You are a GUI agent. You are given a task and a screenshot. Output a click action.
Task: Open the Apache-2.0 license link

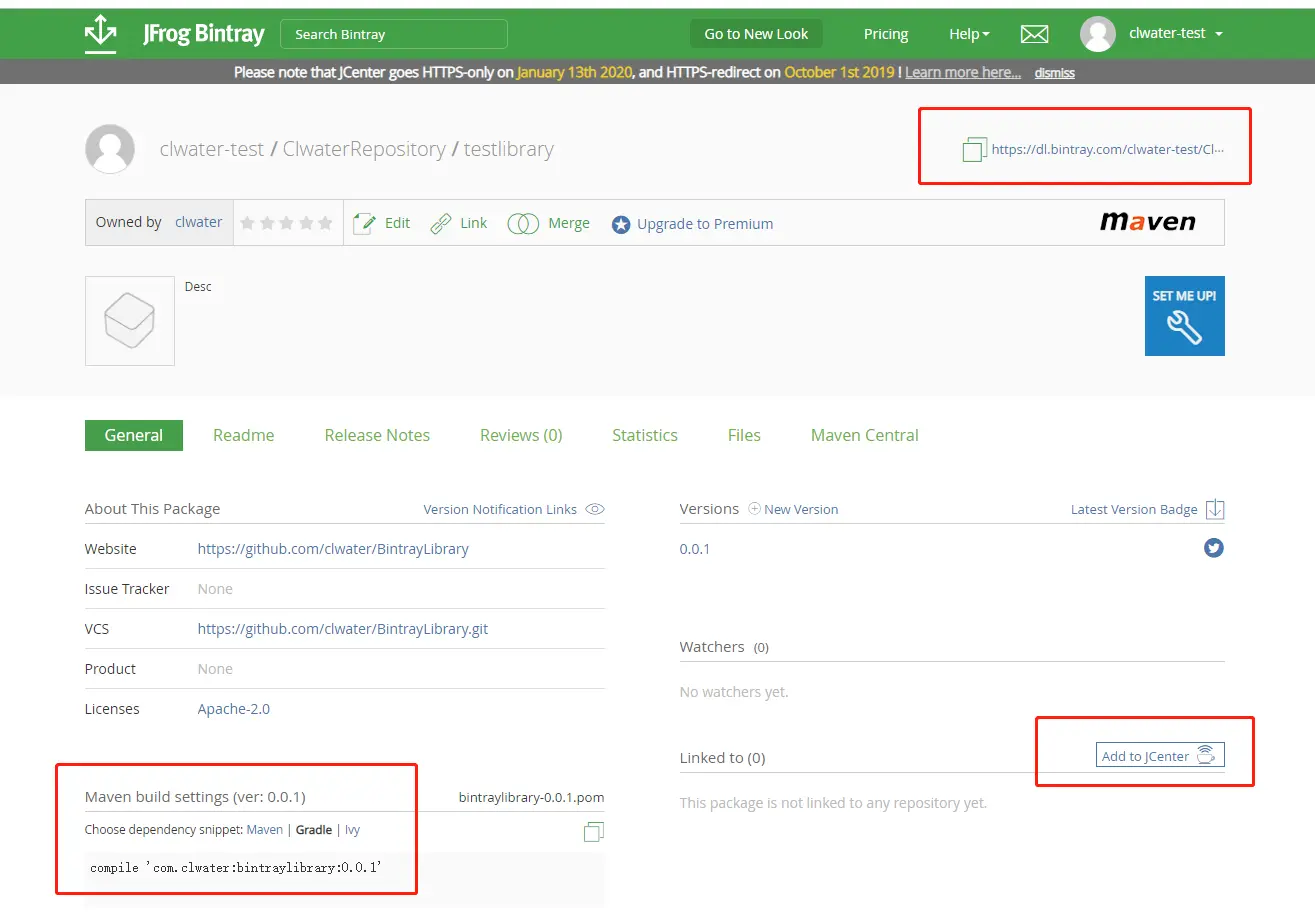(234, 709)
